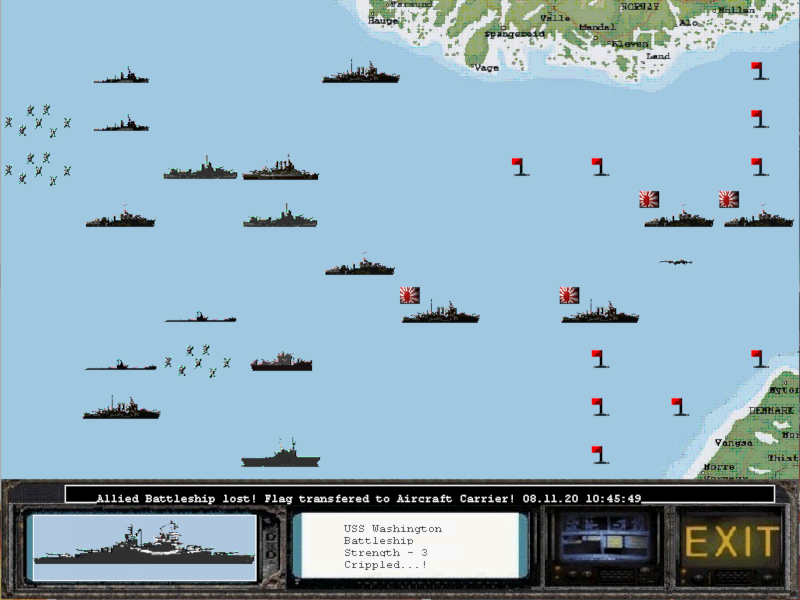The image size is (800, 600).
Task: Select the lone allied ship nearest the Japanese fleet
Action: (x=360, y=264)
